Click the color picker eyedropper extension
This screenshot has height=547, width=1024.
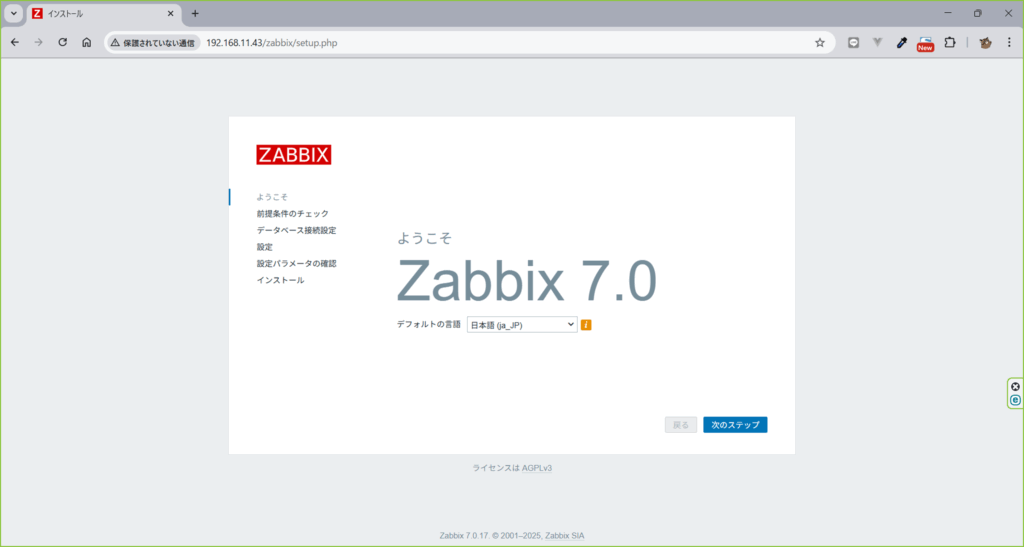coord(901,42)
